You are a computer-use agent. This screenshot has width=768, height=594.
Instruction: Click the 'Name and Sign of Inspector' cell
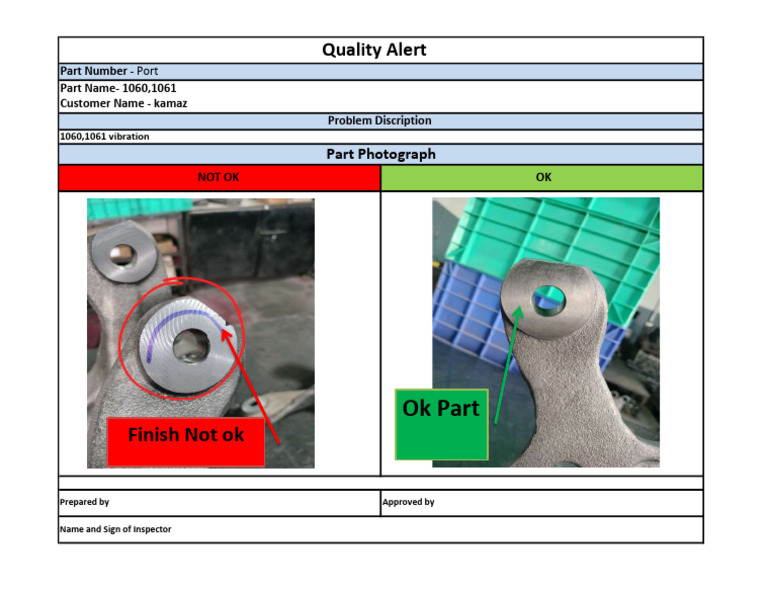(381, 529)
